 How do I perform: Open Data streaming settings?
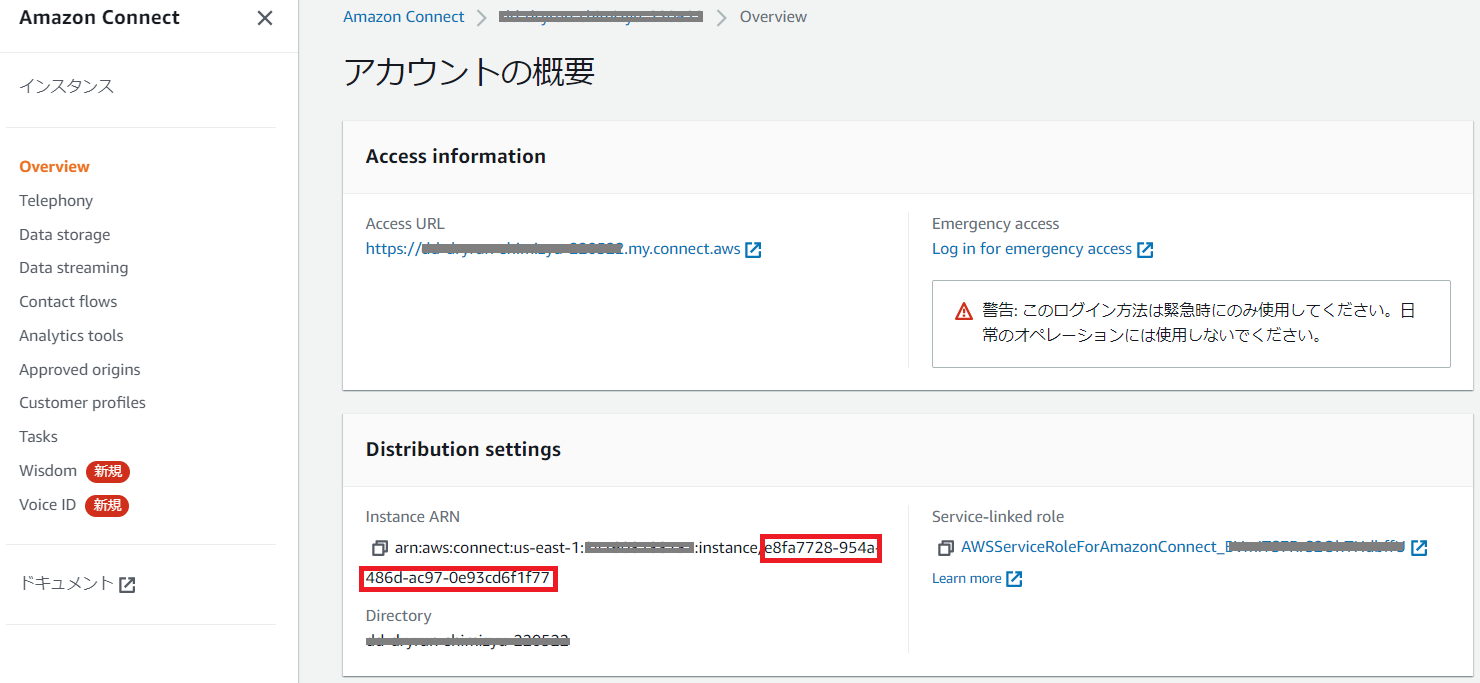click(x=74, y=268)
